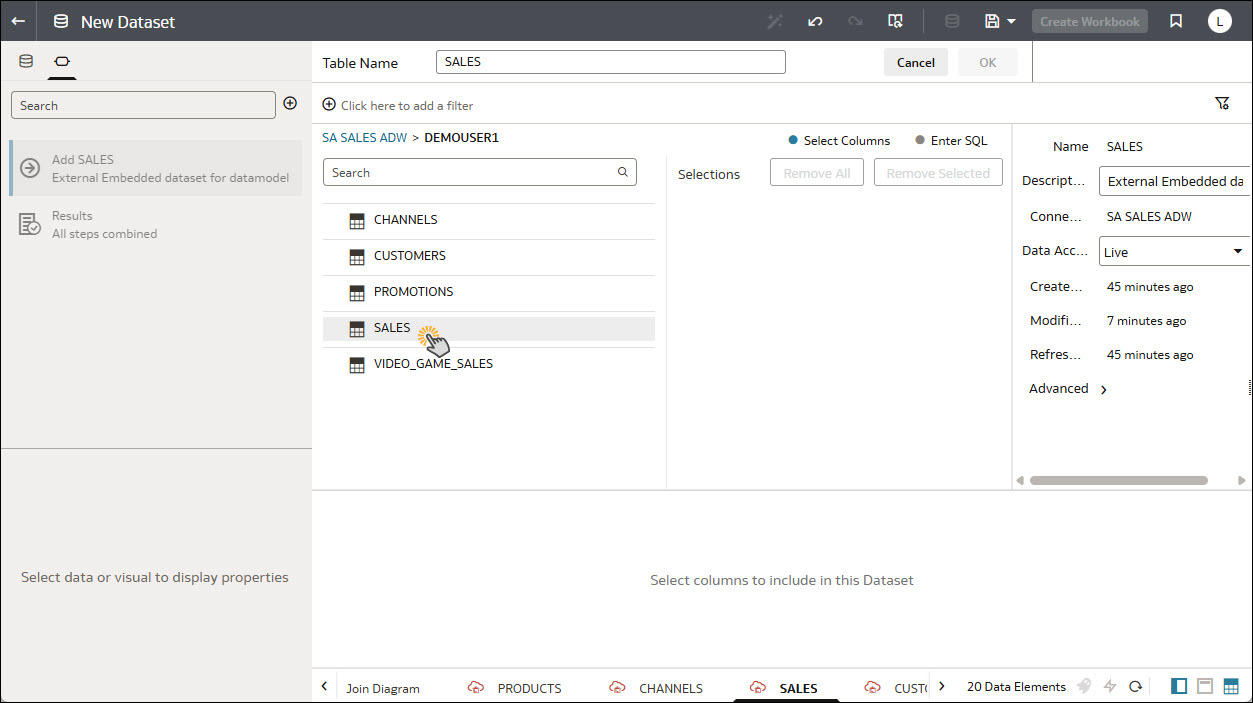Click the dataset icon beside New Dataset
Image resolution: width=1253 pixels, height=703 pixels.
tap(61, 21)
